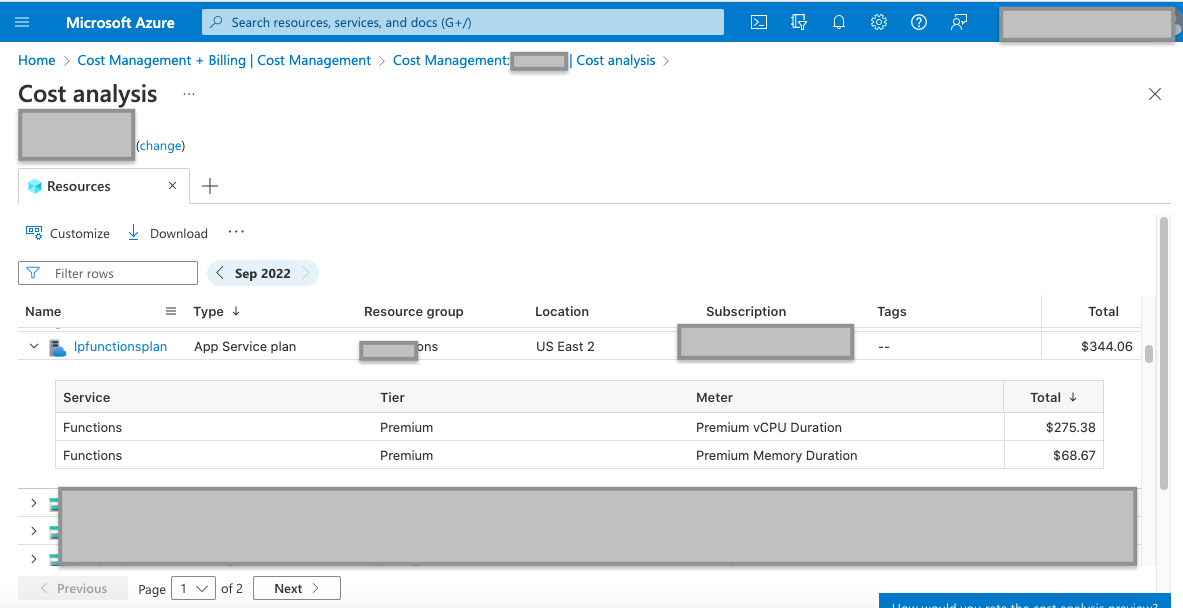Close the Resources tab
This screenshot has height=608, width=1183.
pos(173,186)
